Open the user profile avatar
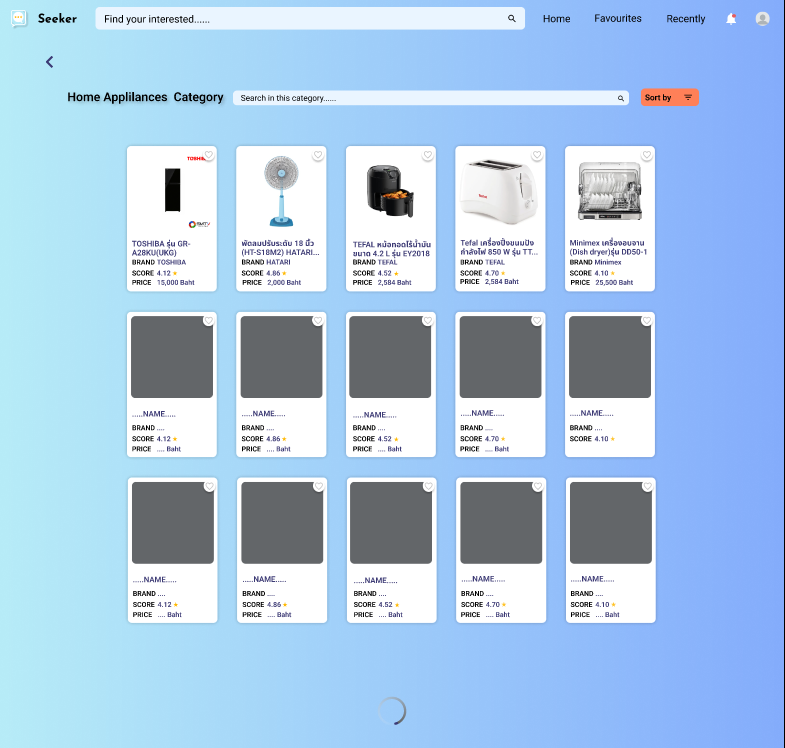Viewport: 785px width, 748px height. pyautogui.click(x=763, y=19)
